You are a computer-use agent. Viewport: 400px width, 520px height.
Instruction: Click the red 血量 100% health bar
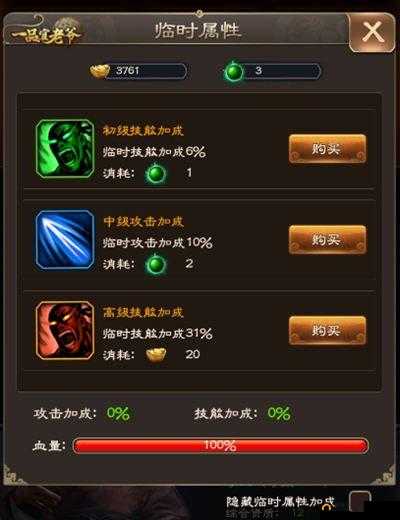tap(220, 446)
